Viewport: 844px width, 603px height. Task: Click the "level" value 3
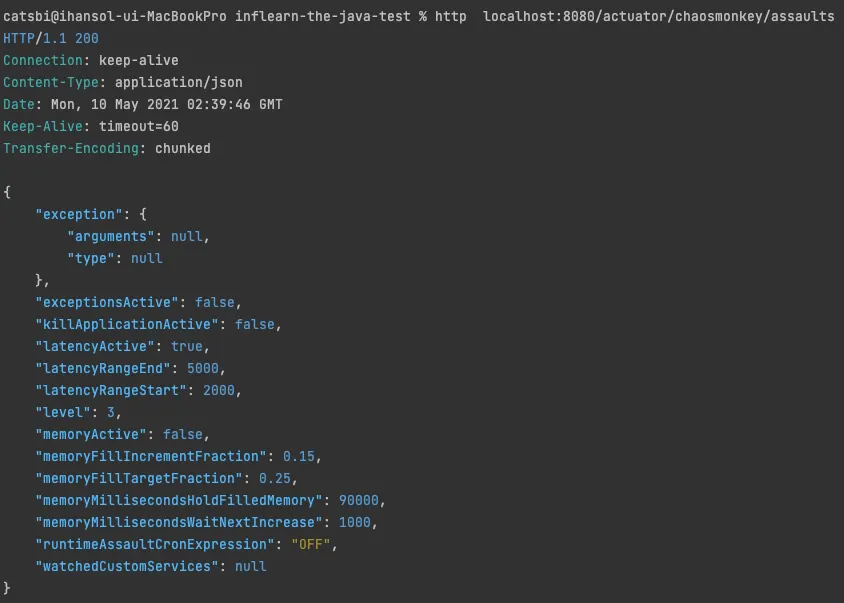pyautogui.click(x=114, y=412)
